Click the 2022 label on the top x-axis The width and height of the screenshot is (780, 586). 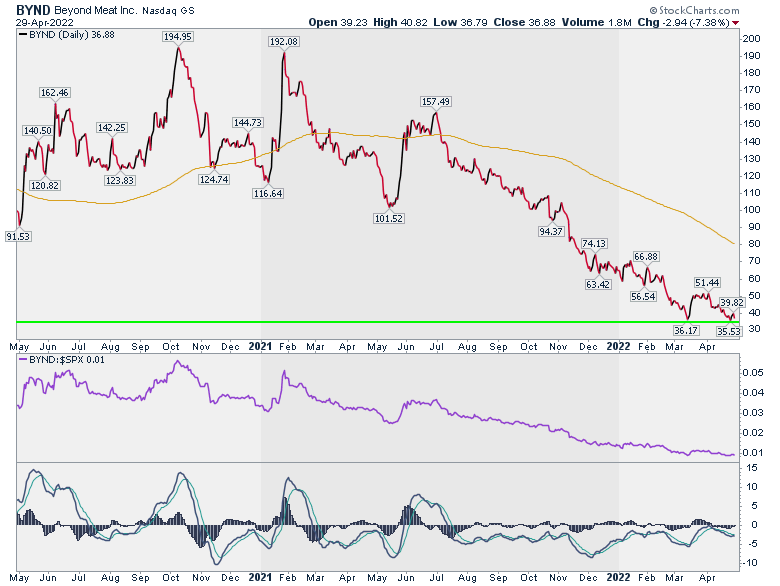tap(618, 346)
